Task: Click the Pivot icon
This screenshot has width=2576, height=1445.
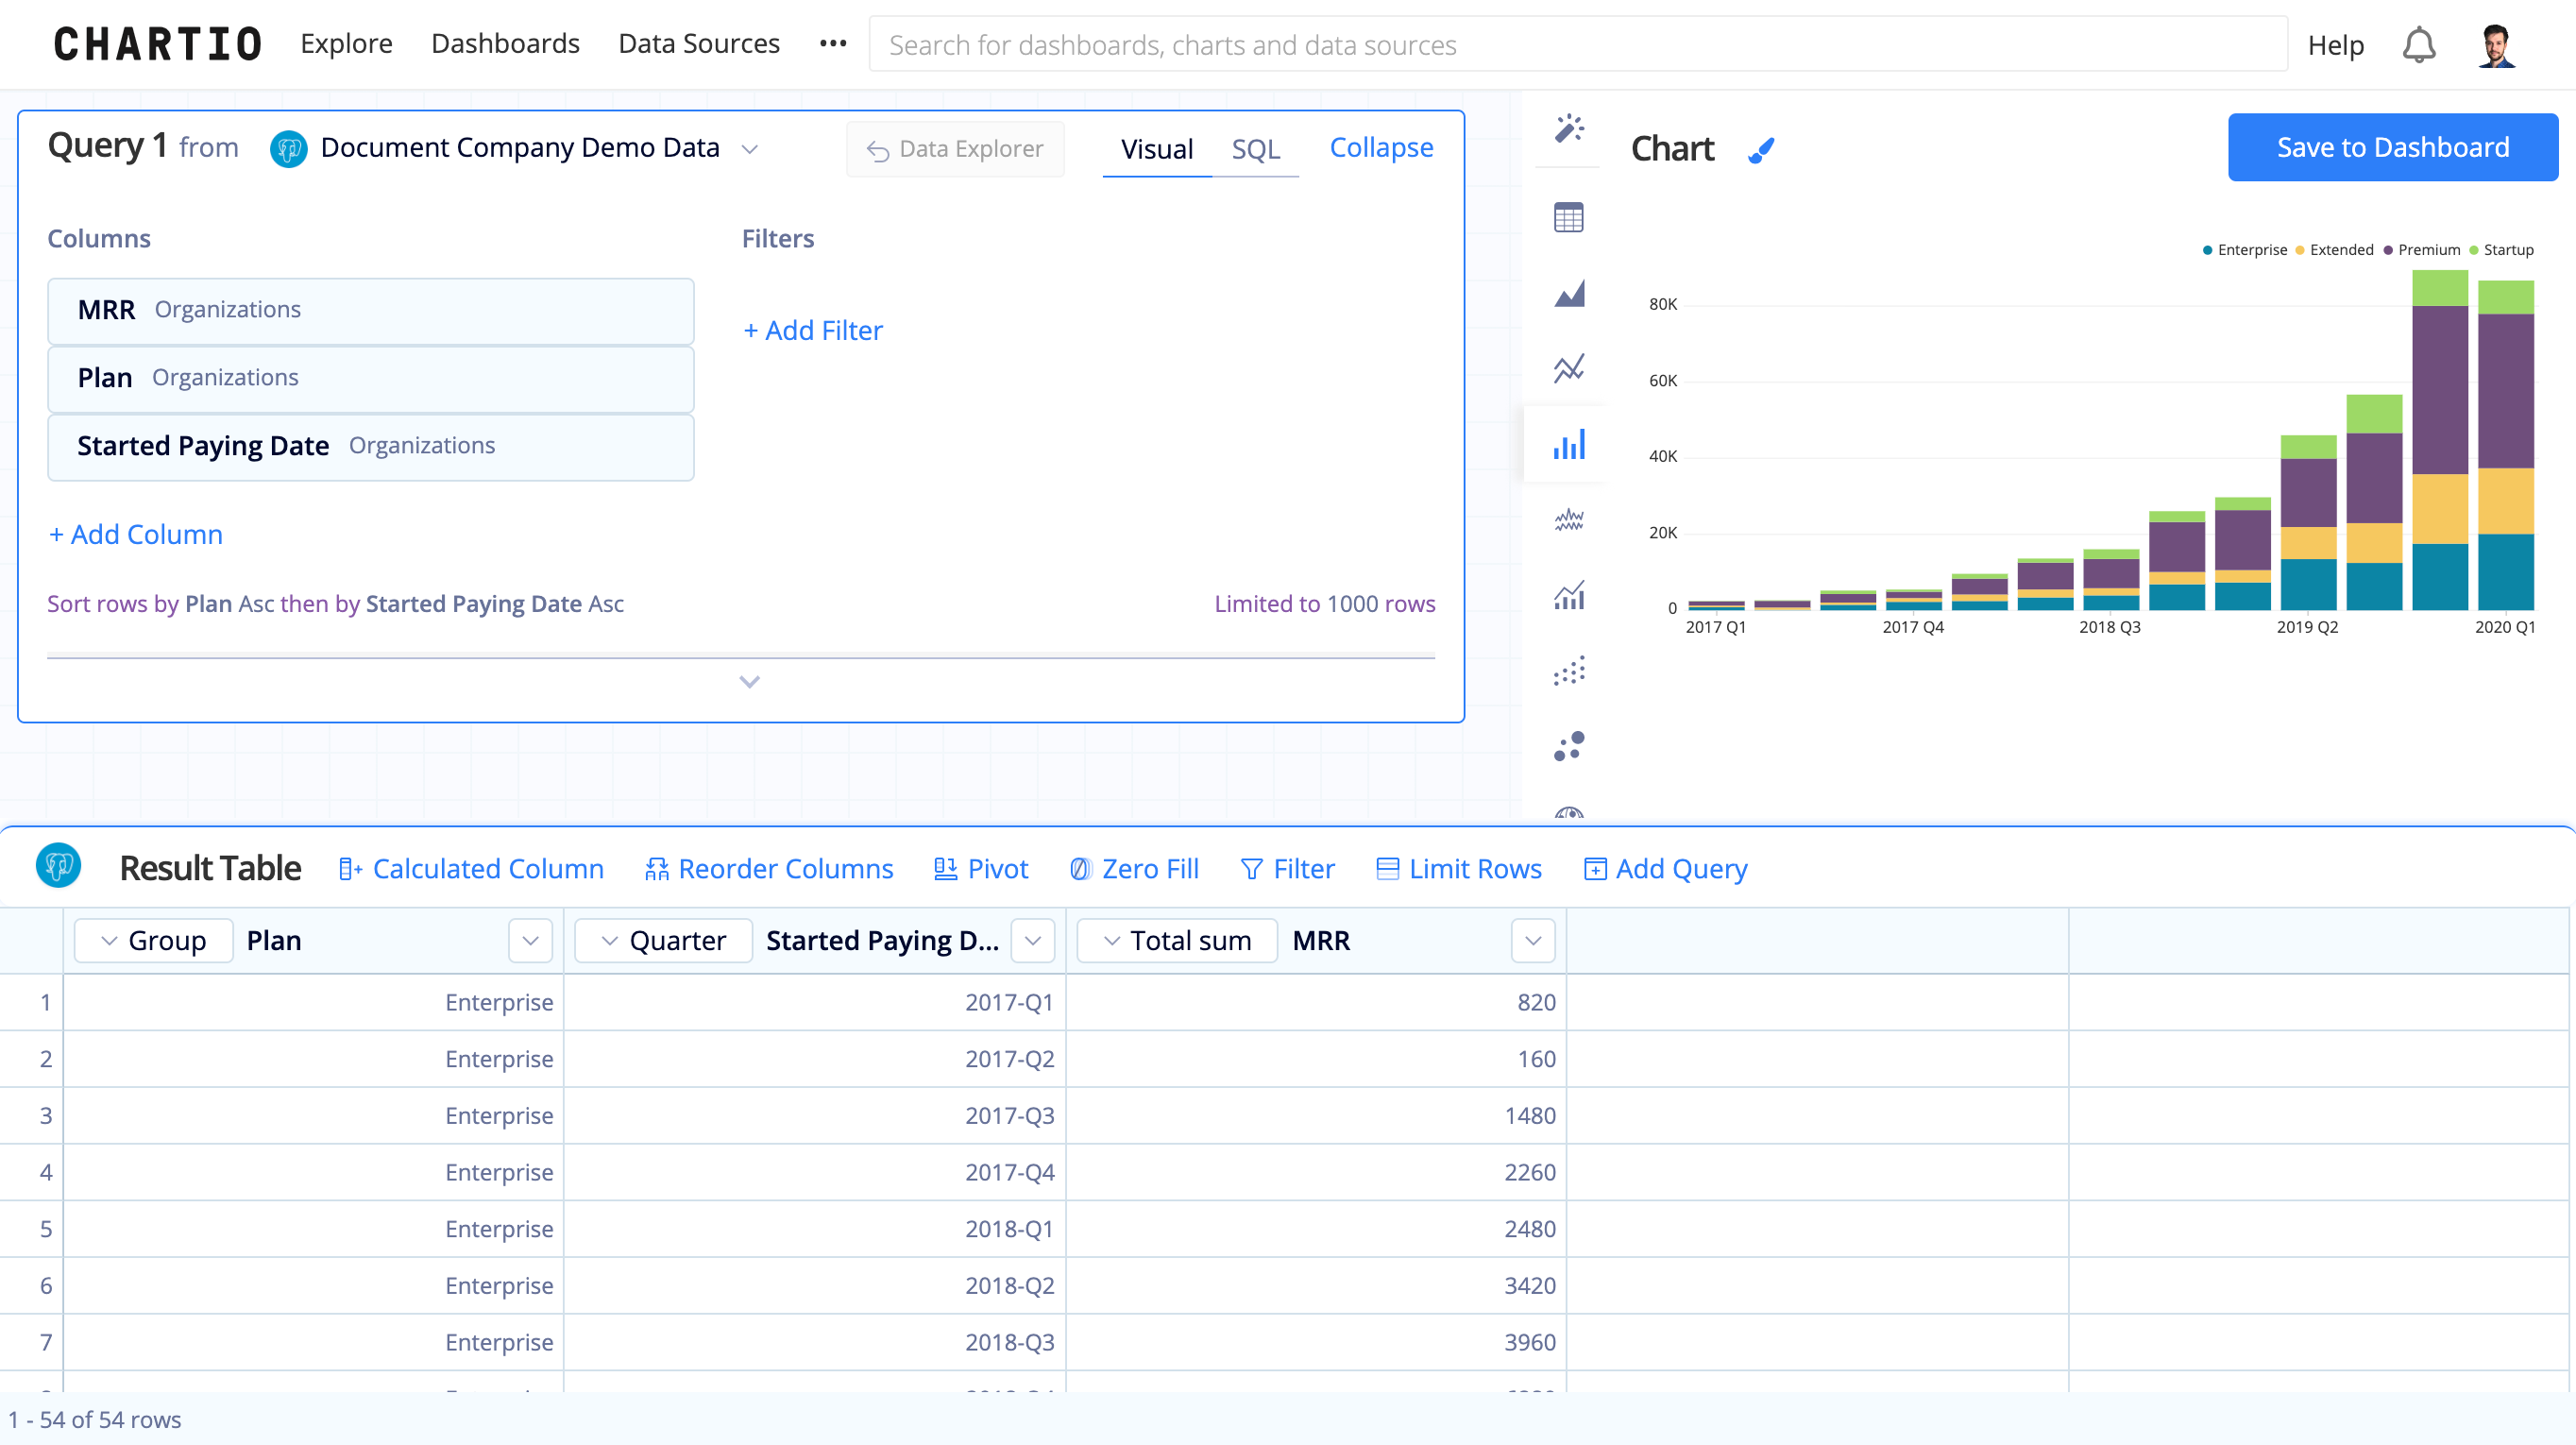Action: (945, 869)
